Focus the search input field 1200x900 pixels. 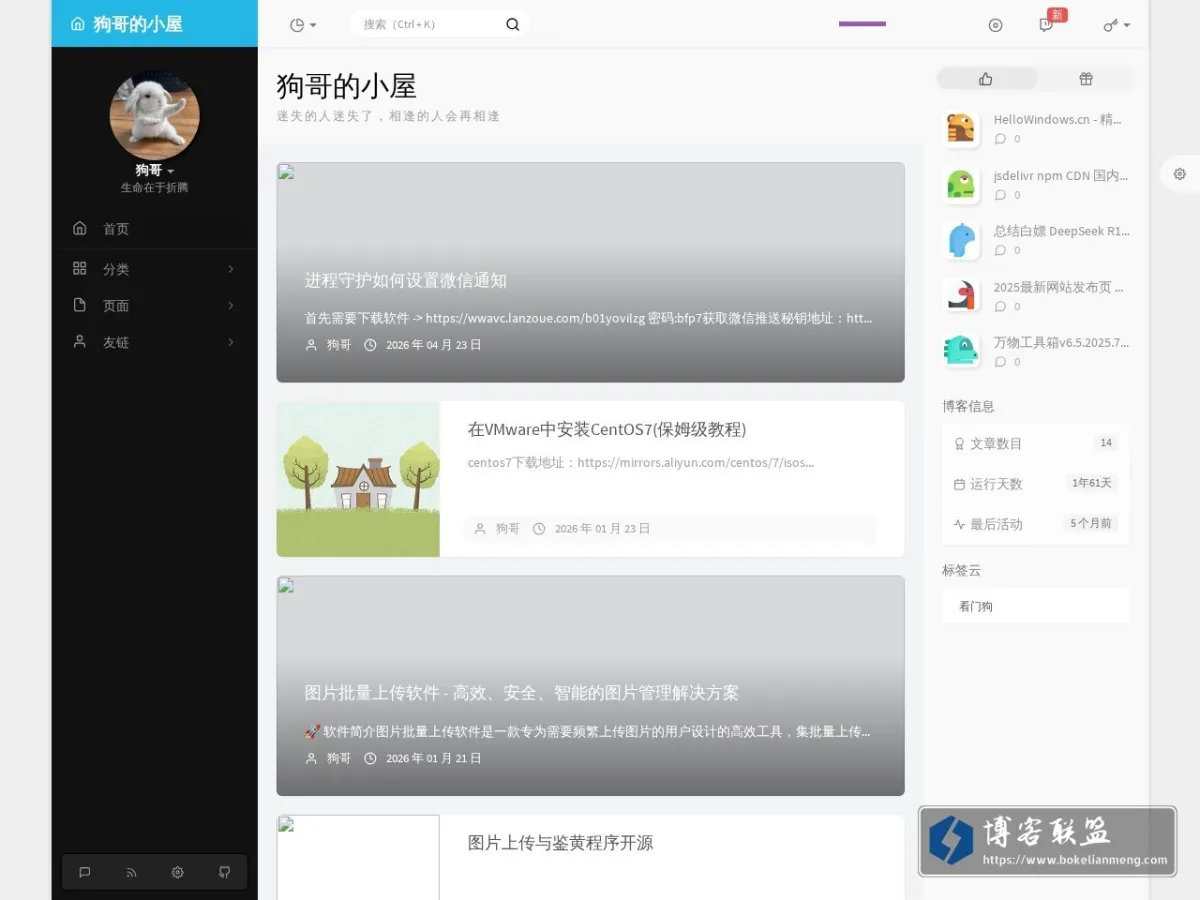point(430,24)
